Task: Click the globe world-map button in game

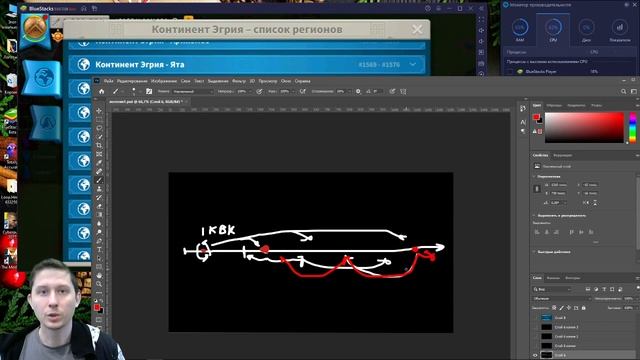Action: (44, 77)
